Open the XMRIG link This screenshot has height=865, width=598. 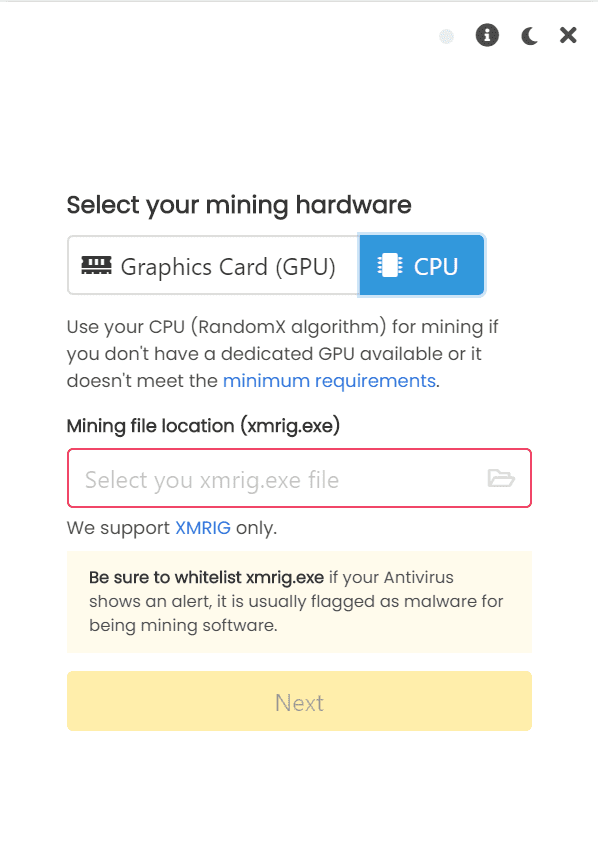pos(203,527)
